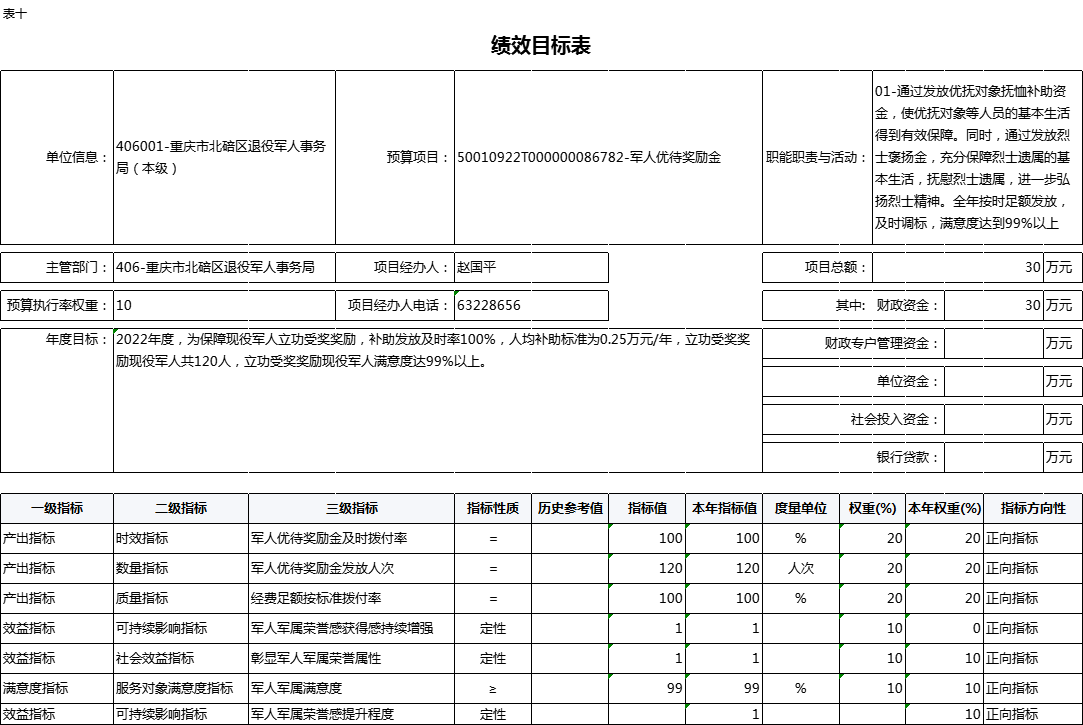Screen dimensions: 1083x725
Task: Click the 三级指标 column header
Action: pyautogui.click(x=352, y=508)
